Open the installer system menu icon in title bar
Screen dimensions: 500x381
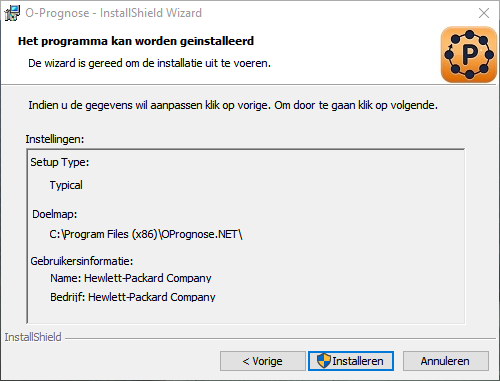click(x=12, y=13)
